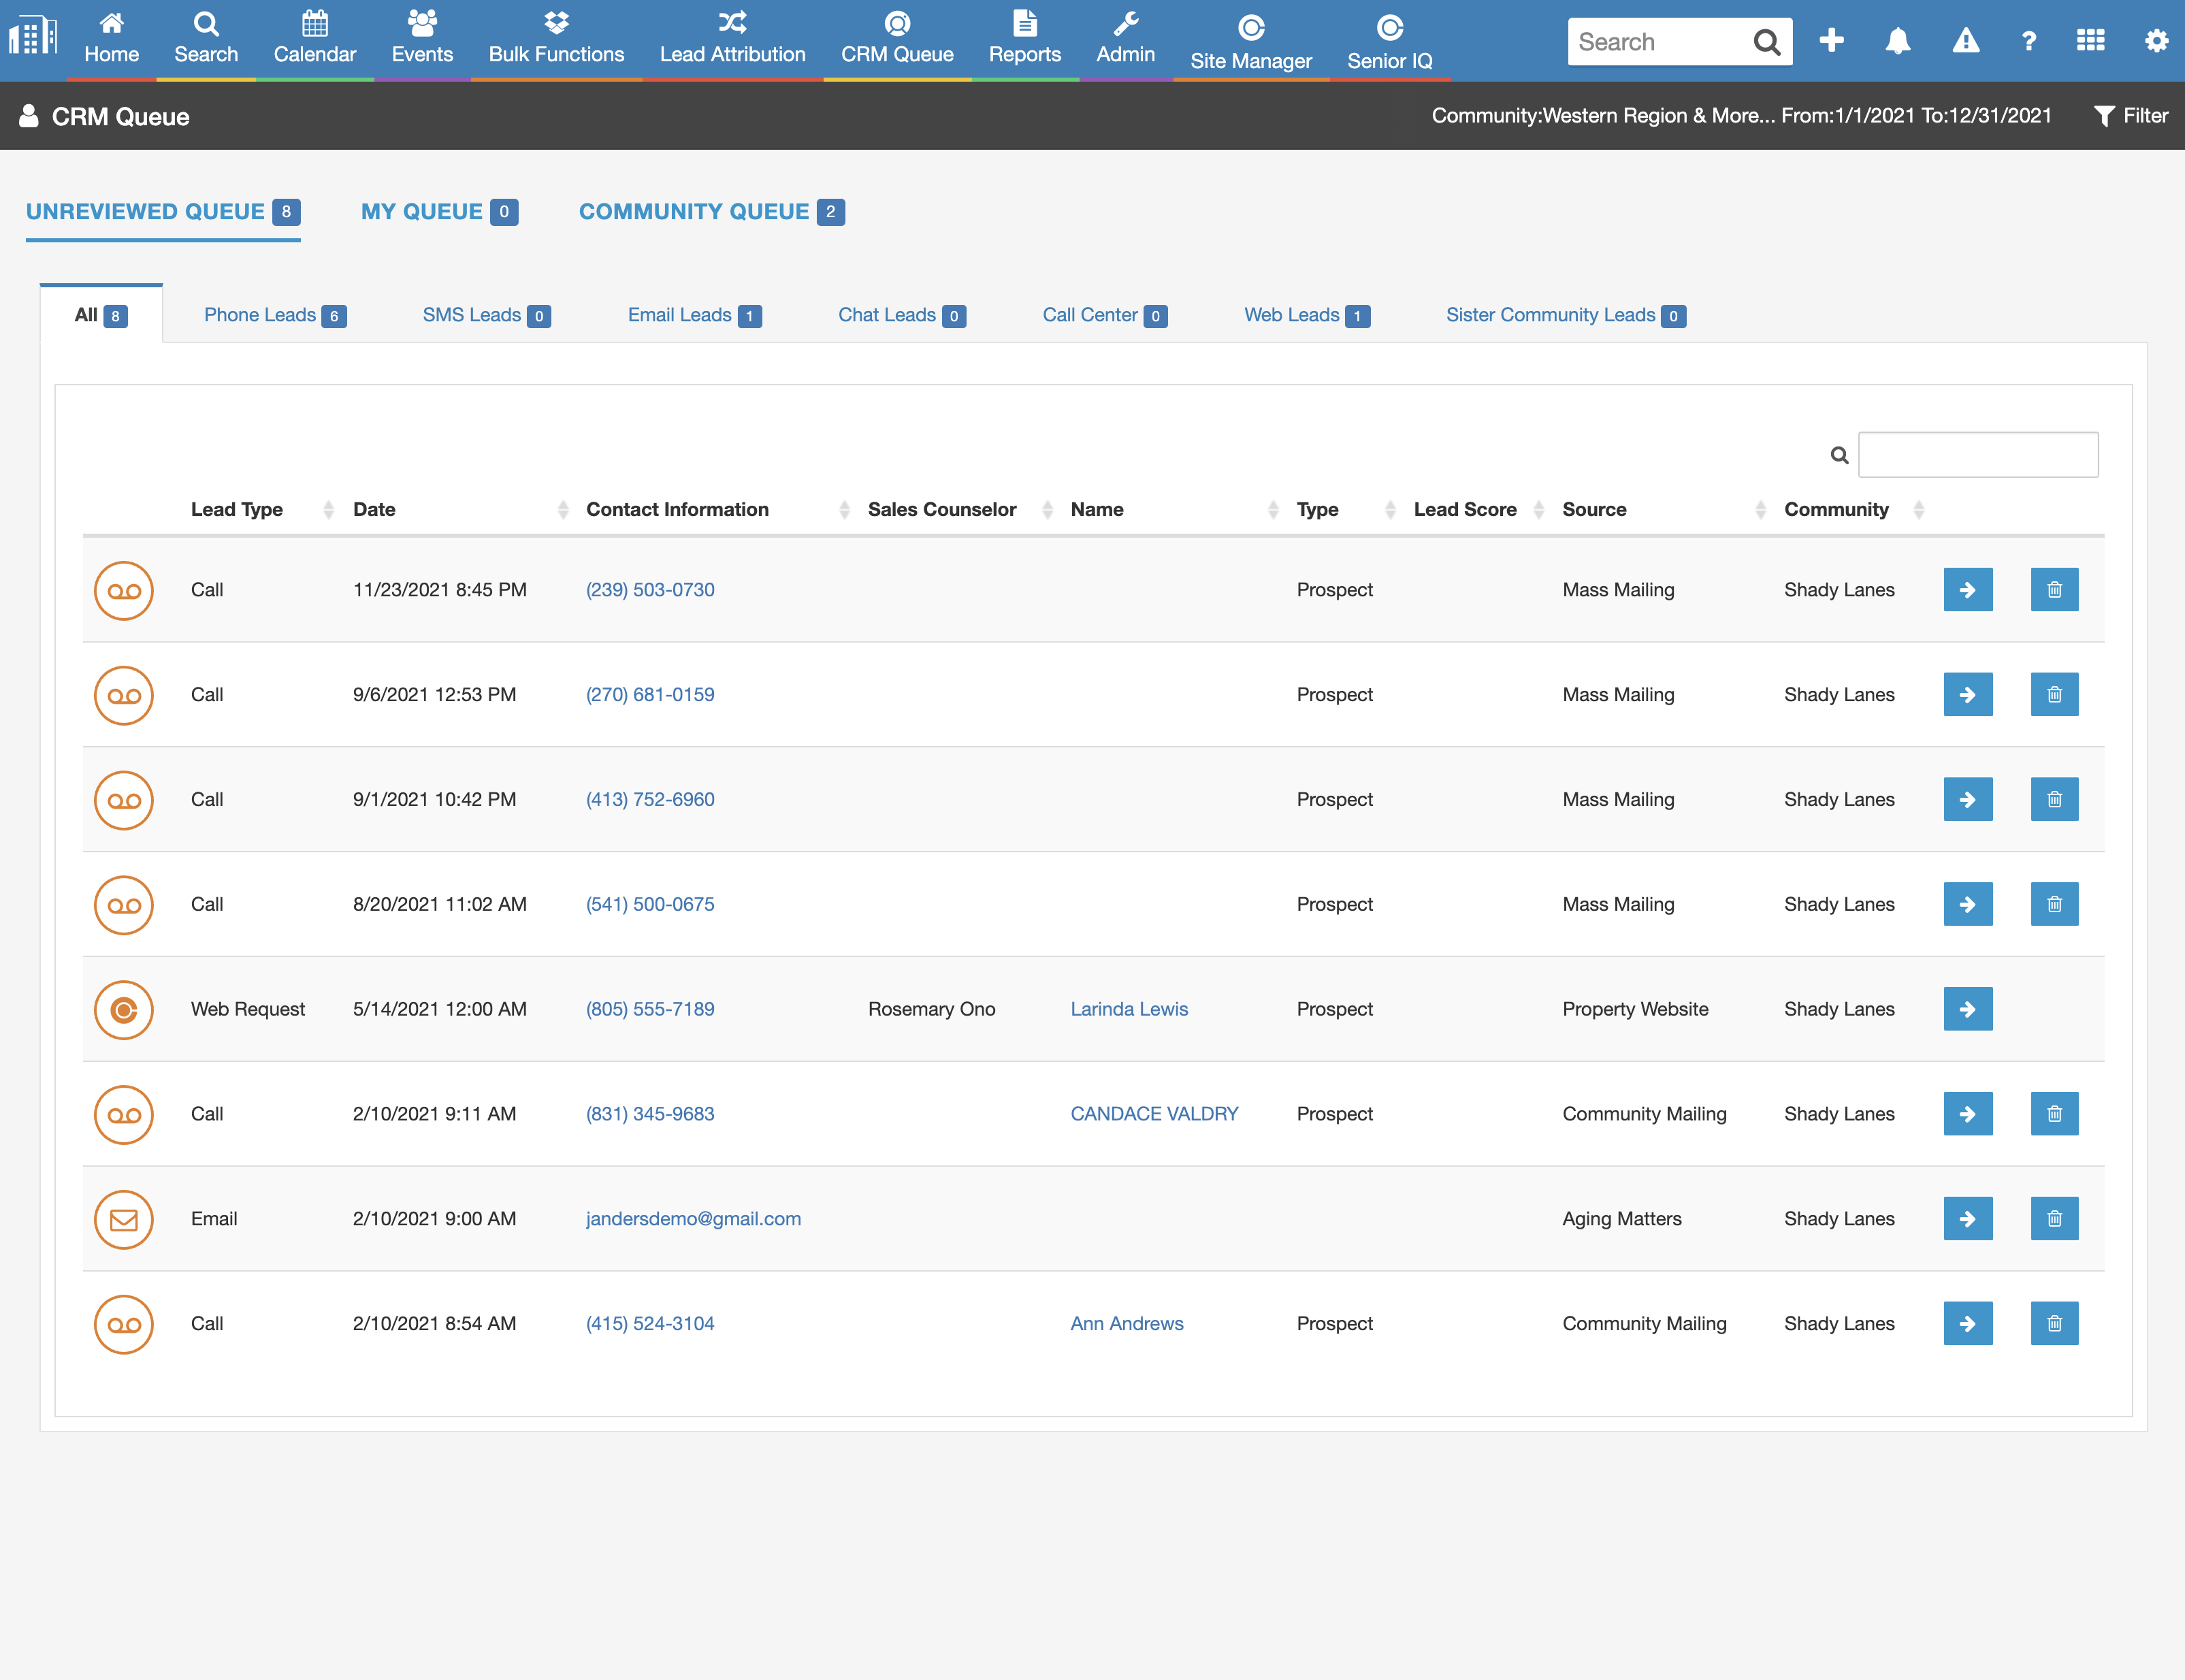Viewport: 2185px width, 1680px height.
Task: Click the email icon for the jandersdemo@gmail.com lead
Action: click(x=124, y=1219)
